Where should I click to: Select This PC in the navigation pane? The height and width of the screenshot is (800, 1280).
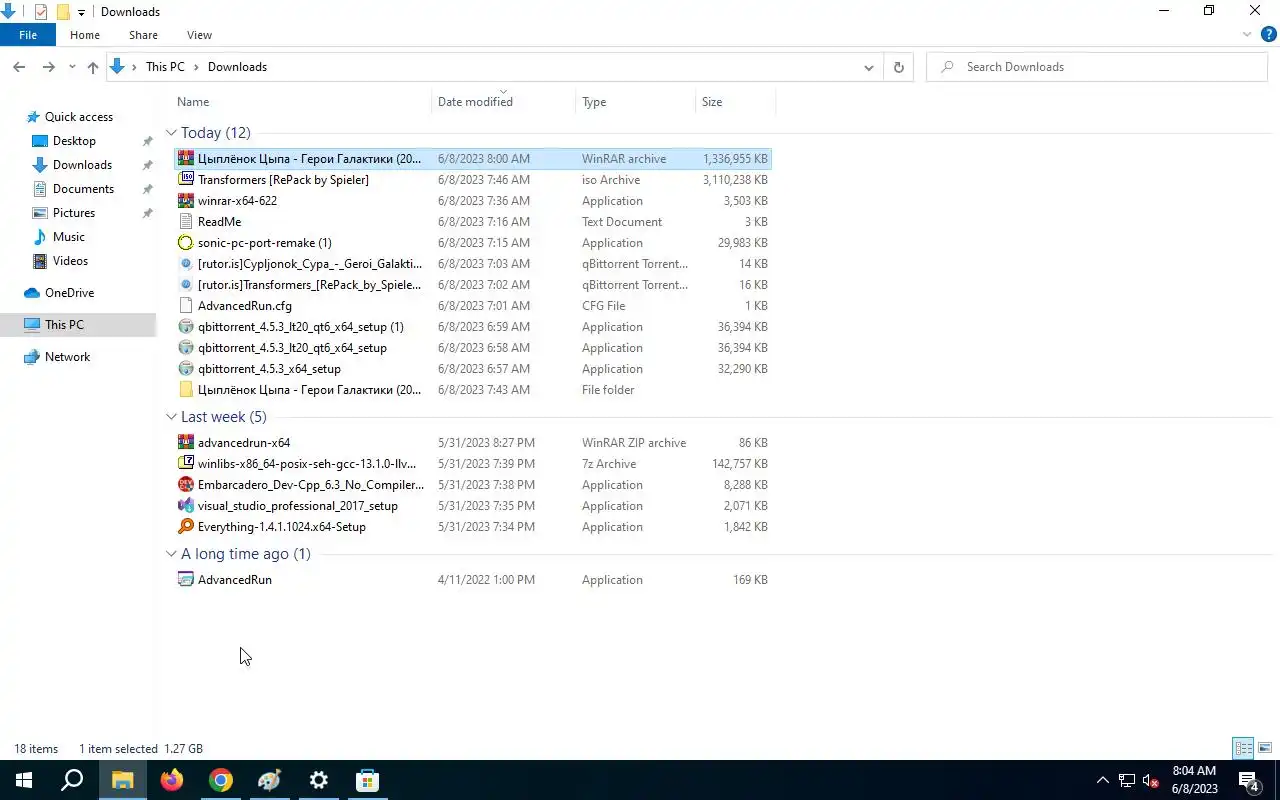pyautogui.click(x=64, y=325)
